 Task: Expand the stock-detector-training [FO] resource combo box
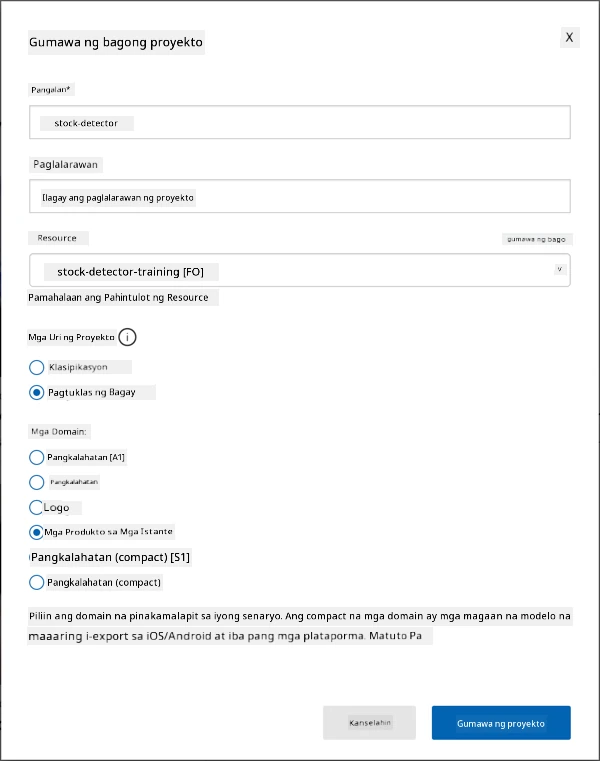(x=300, y=270)
